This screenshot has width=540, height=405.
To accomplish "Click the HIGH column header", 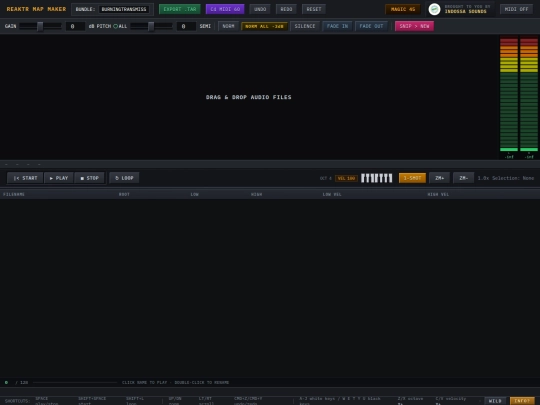I will click(x=256, y=194).
